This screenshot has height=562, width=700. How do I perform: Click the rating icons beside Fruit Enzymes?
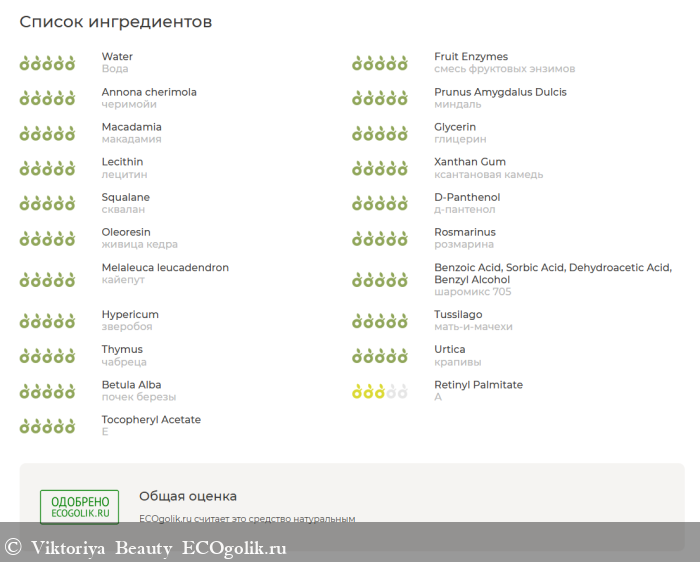point(380,63)
